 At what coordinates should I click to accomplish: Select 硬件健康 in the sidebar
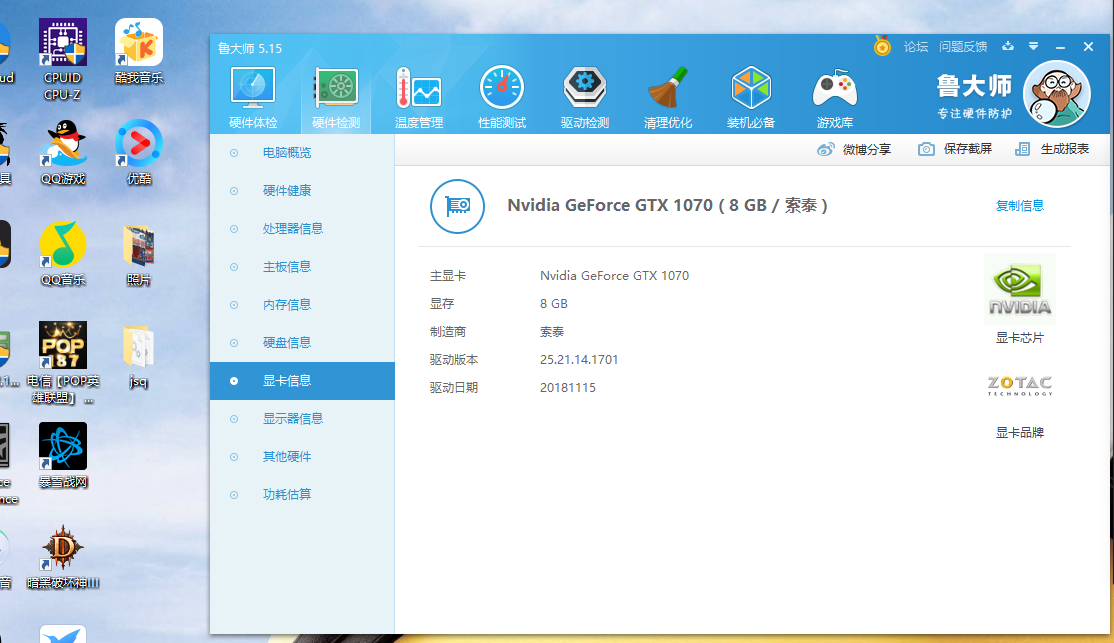(302, 190)
